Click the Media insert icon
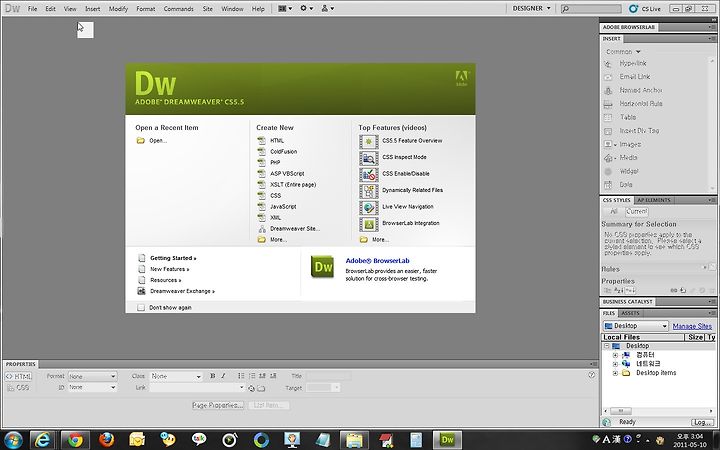This screenshot has width=720, height=450. [608, 158]
